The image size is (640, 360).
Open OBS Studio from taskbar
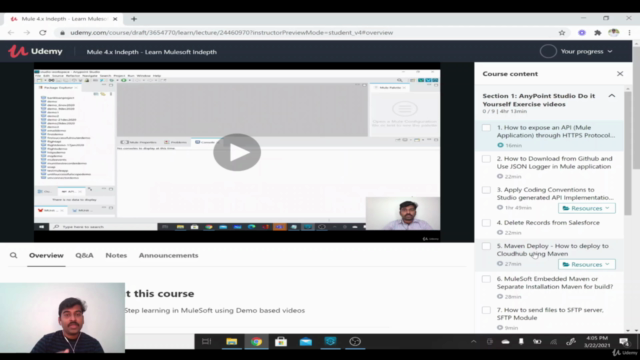pyautogui.click(x=355, y=342)
